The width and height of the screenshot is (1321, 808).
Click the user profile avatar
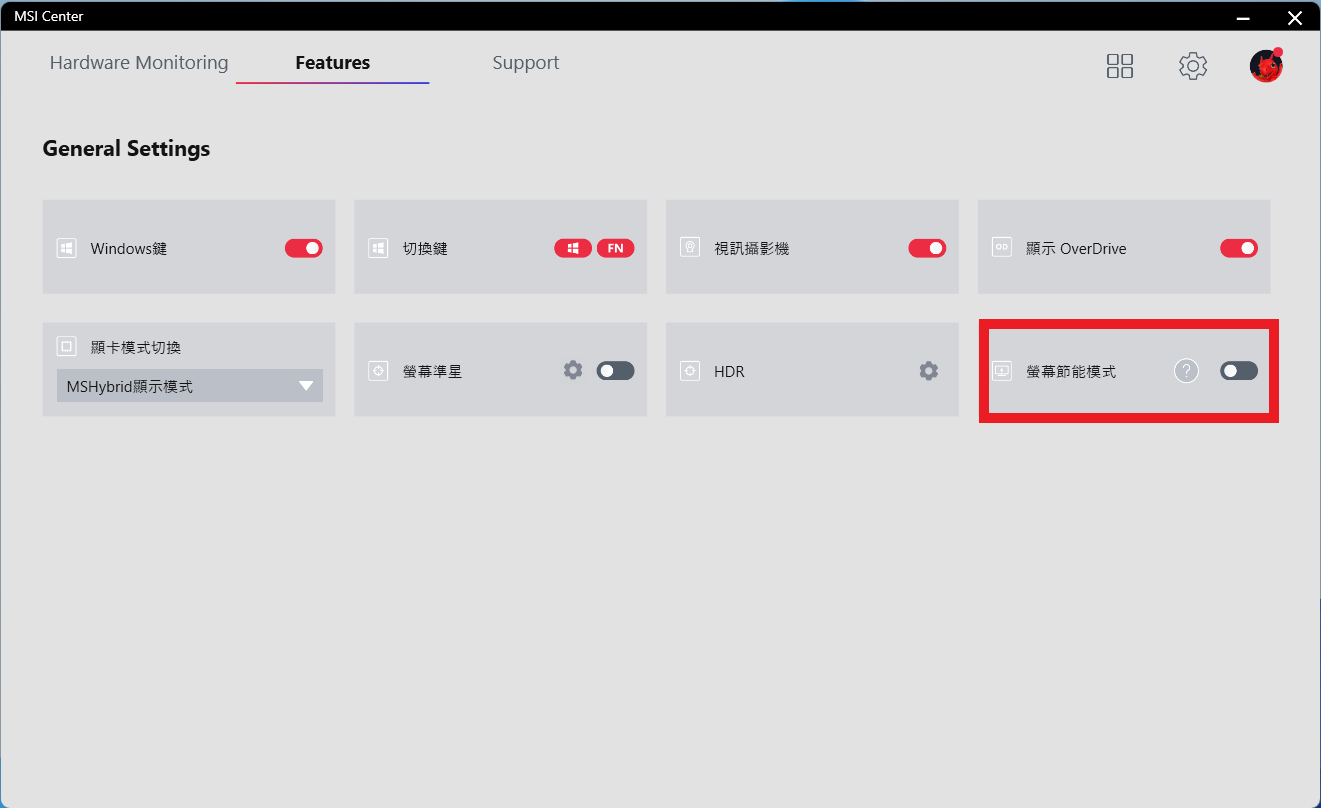point(1266,66)
